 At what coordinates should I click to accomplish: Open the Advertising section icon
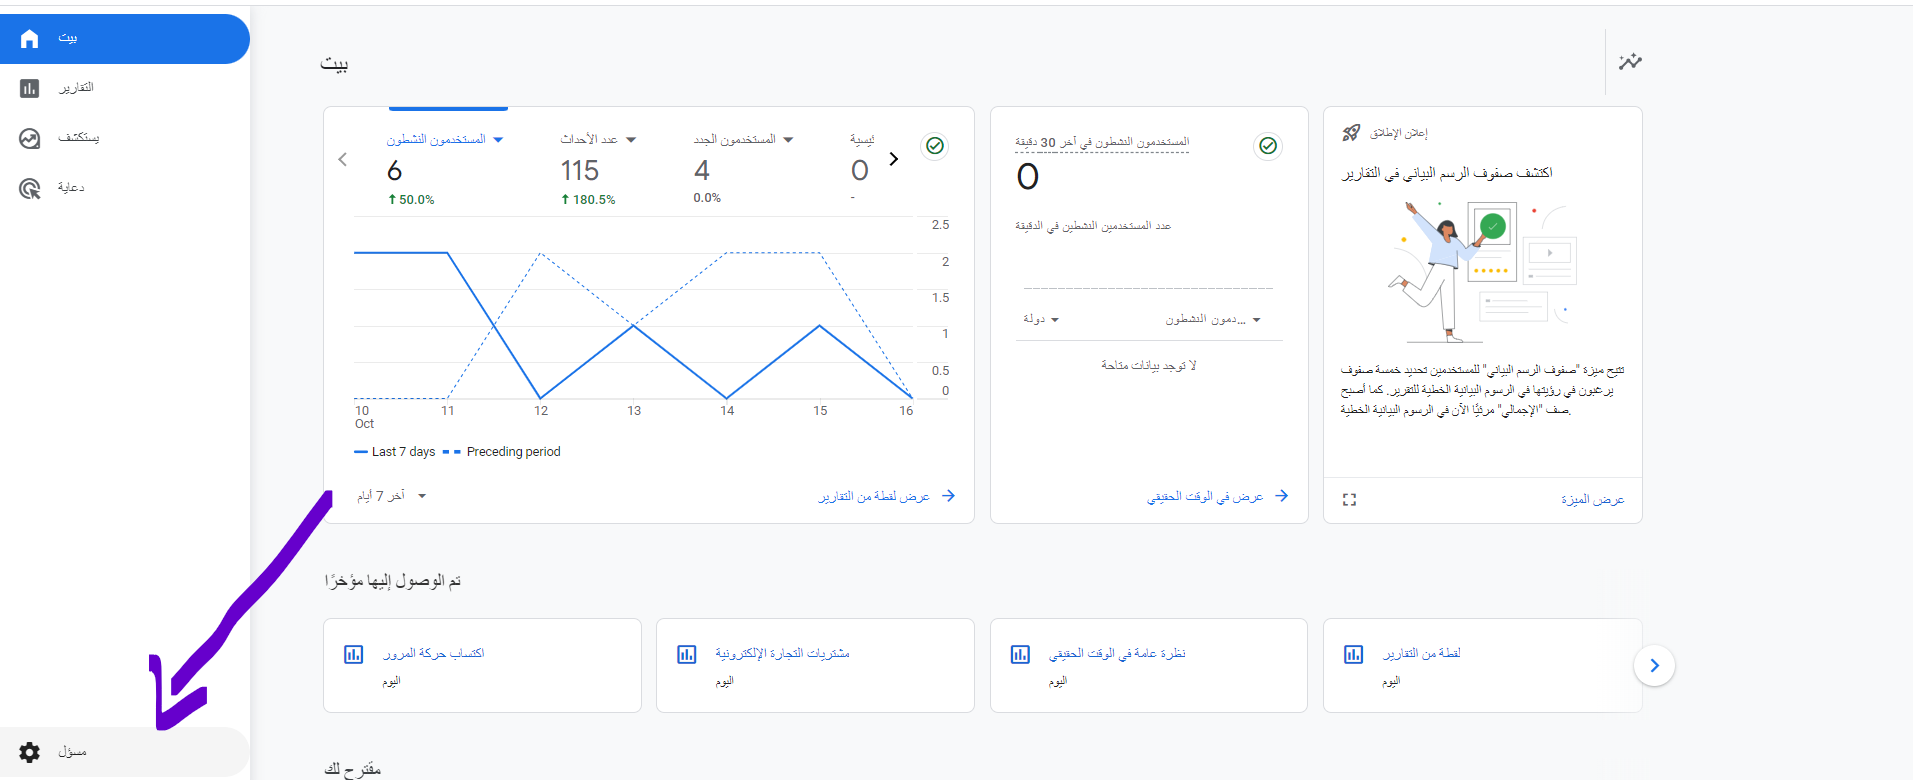coord(30,189)
